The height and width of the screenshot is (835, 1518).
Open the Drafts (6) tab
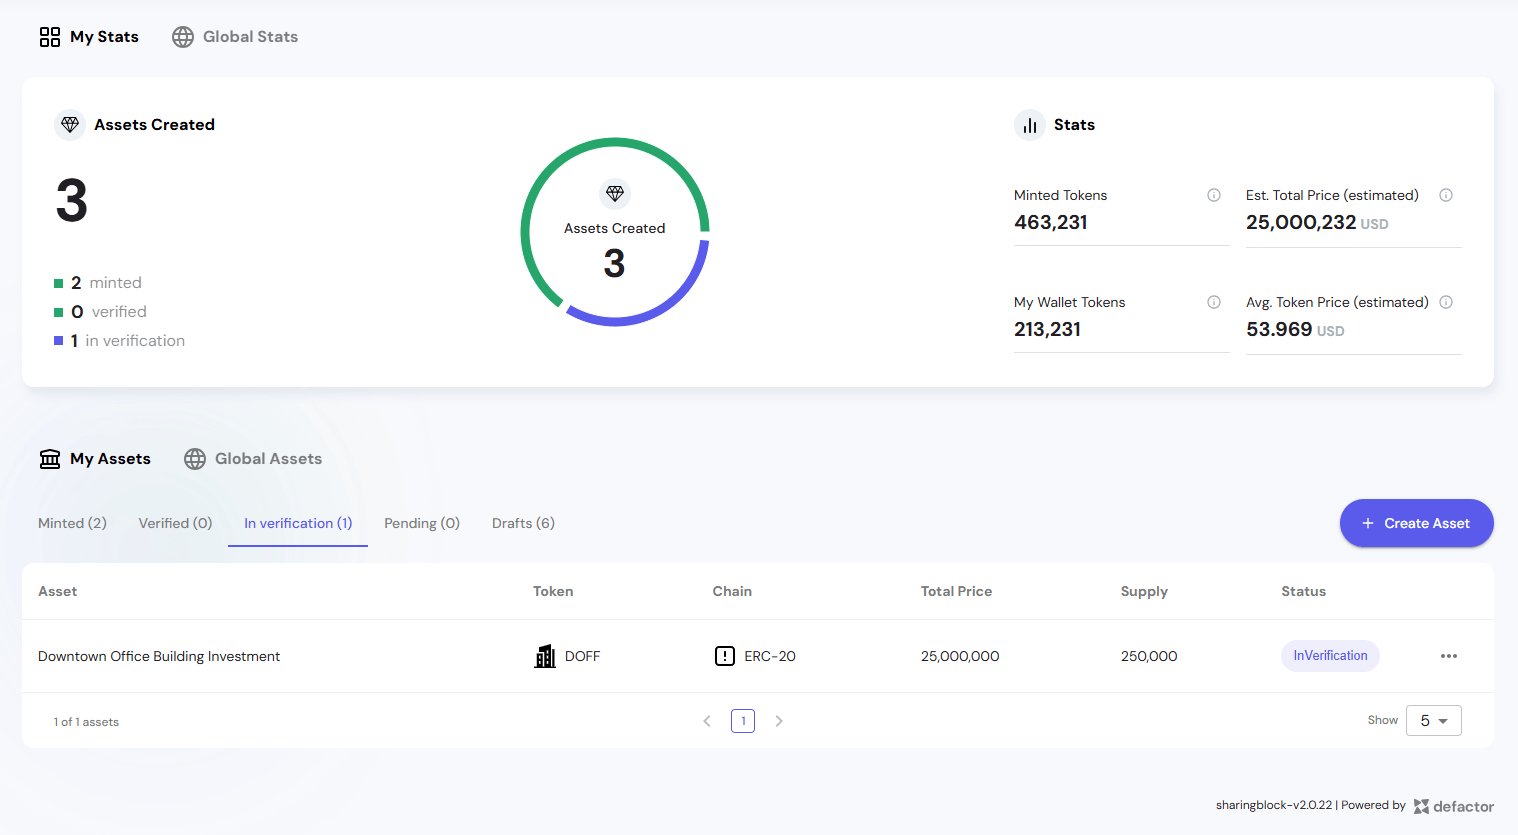[523, 523]
